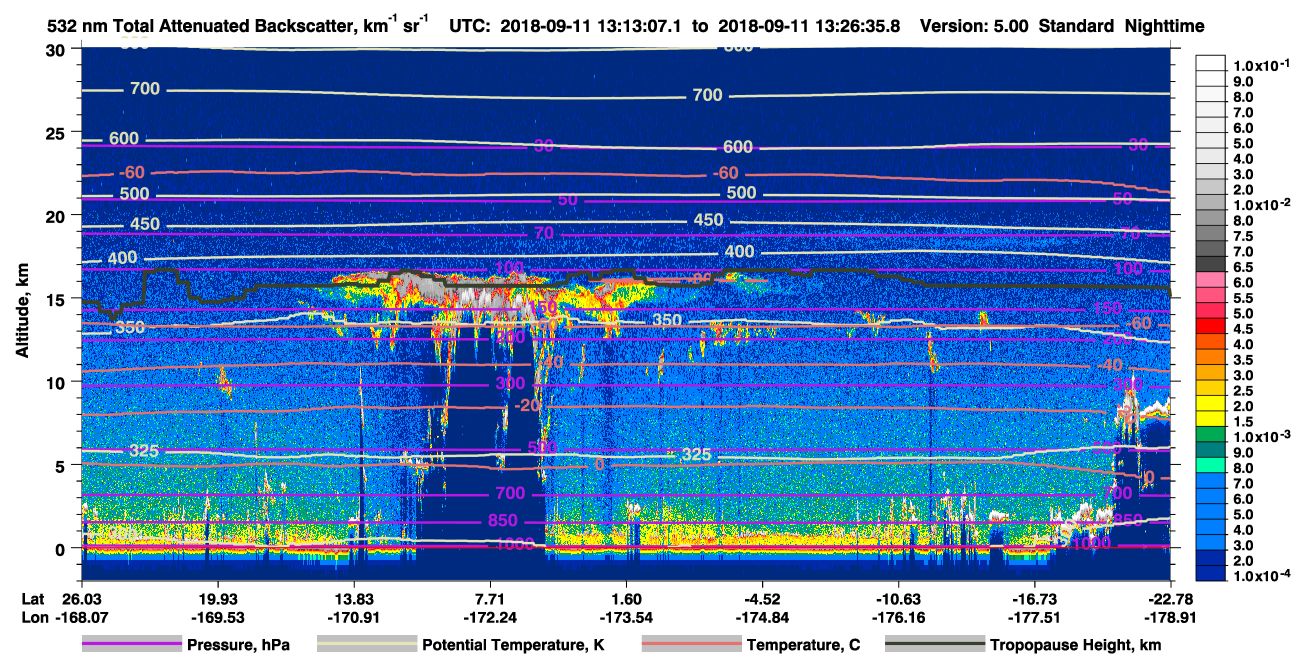Click latitude value '-10.63'
This screenshot has height=667, width=1300.
coord(899,597)
